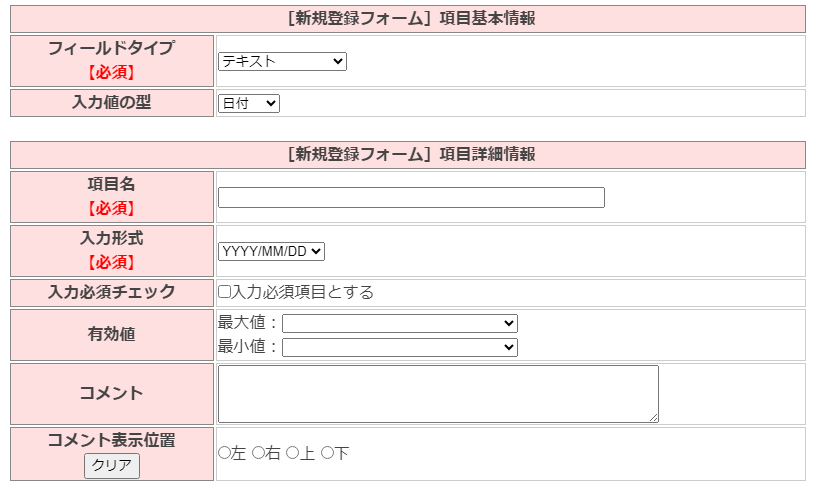Check the 入力必須項目とする checkbox
The image size is (816, 488).
pos(225,293)
